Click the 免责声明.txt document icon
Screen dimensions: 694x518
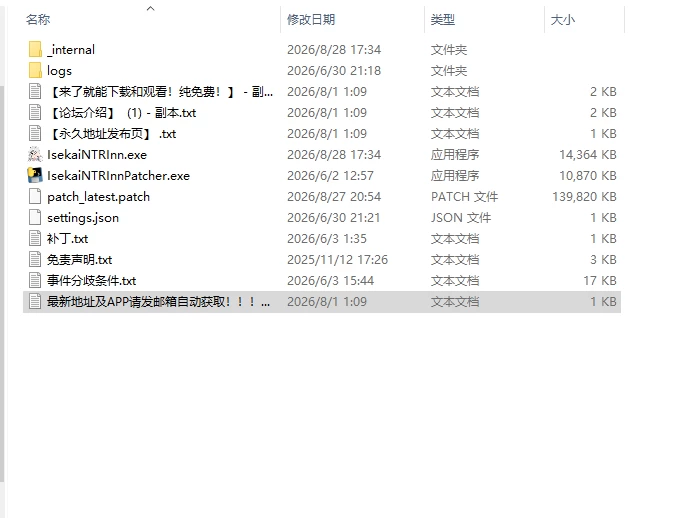(x=35, y=259)
